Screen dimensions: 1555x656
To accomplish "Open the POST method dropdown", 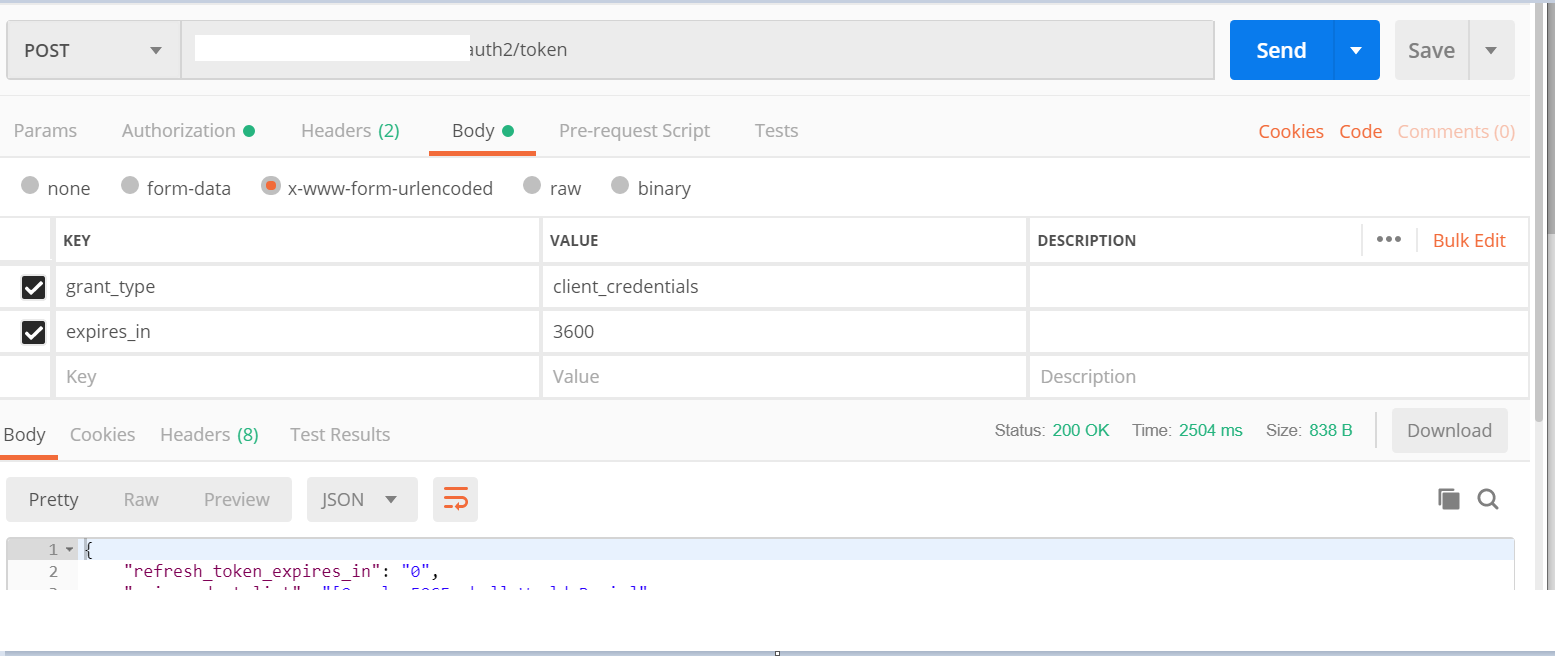I will click(92, 49).
